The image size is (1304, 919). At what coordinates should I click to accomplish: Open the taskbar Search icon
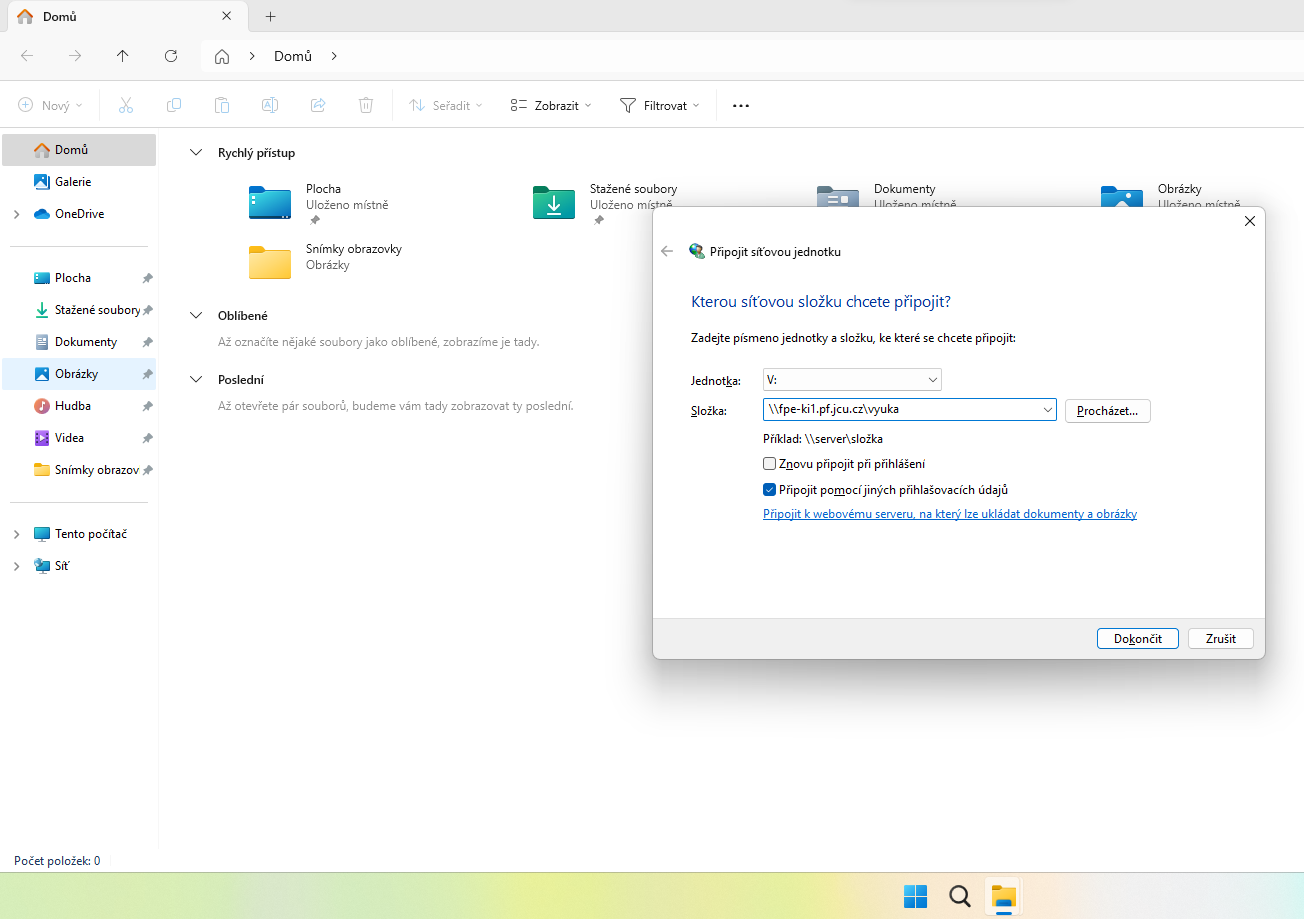(x=959, y=896)
